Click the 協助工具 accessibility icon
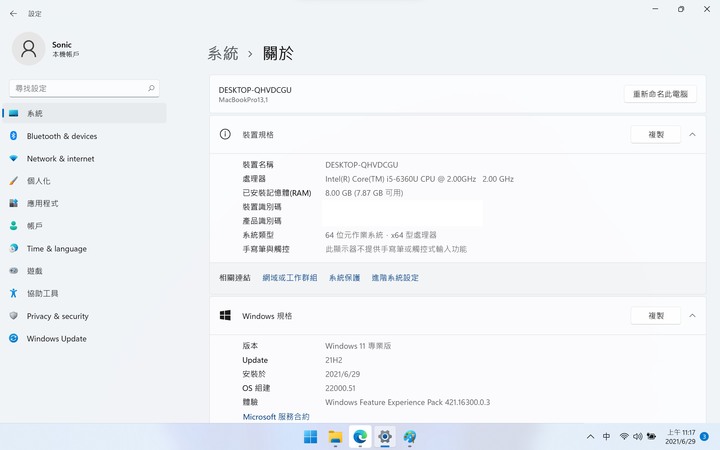The height and width of the screenshot is (450, 720). 14,293
